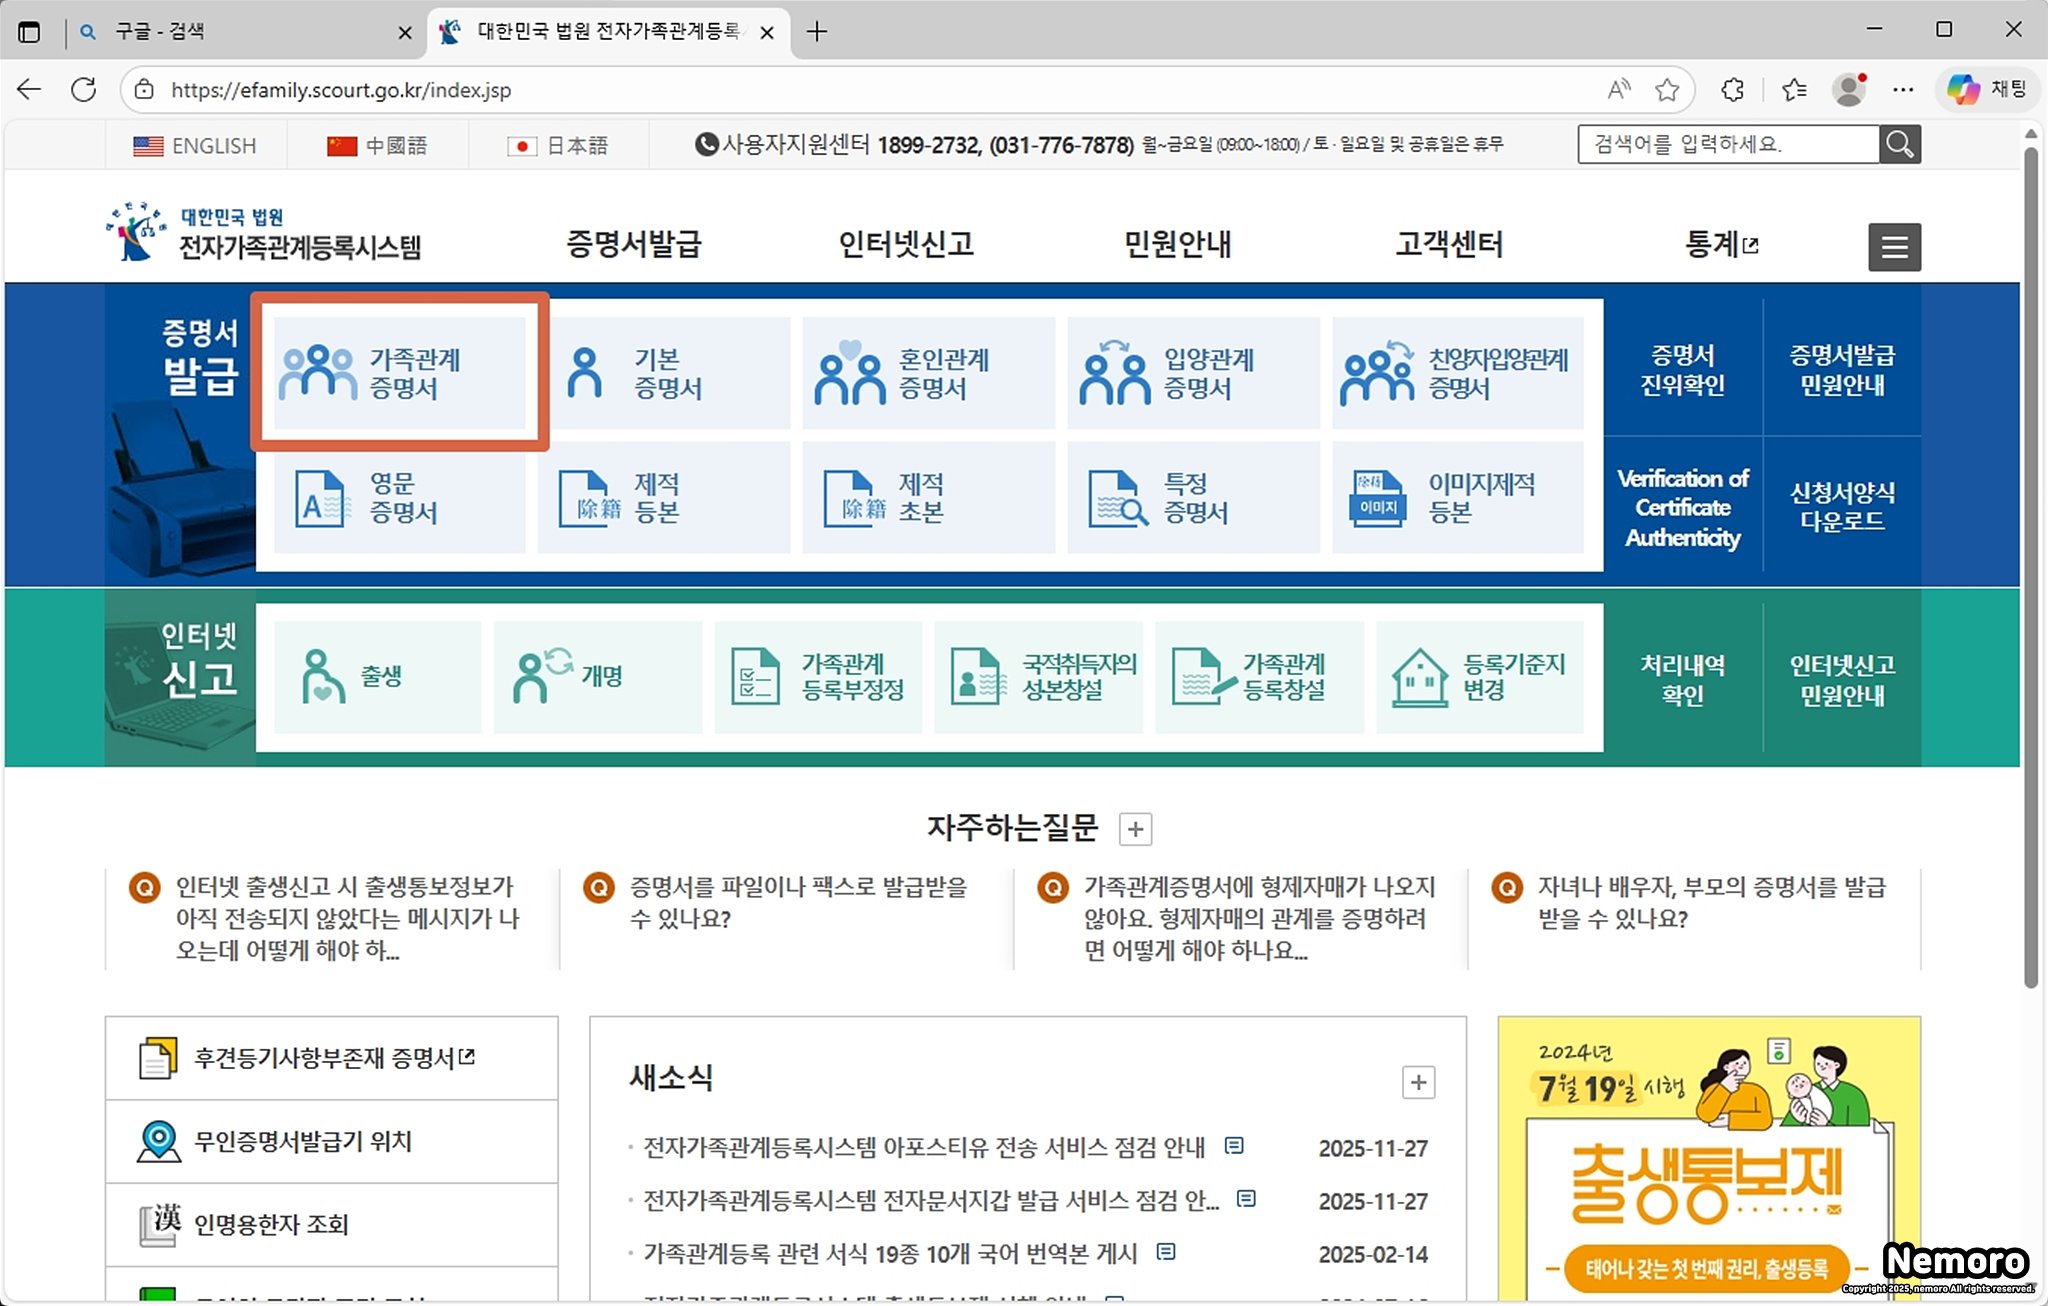Screen dimensions: 2048x1306
Task: Click the 등록기준지 변경 house icon
Action: (x=1419, y=677)
